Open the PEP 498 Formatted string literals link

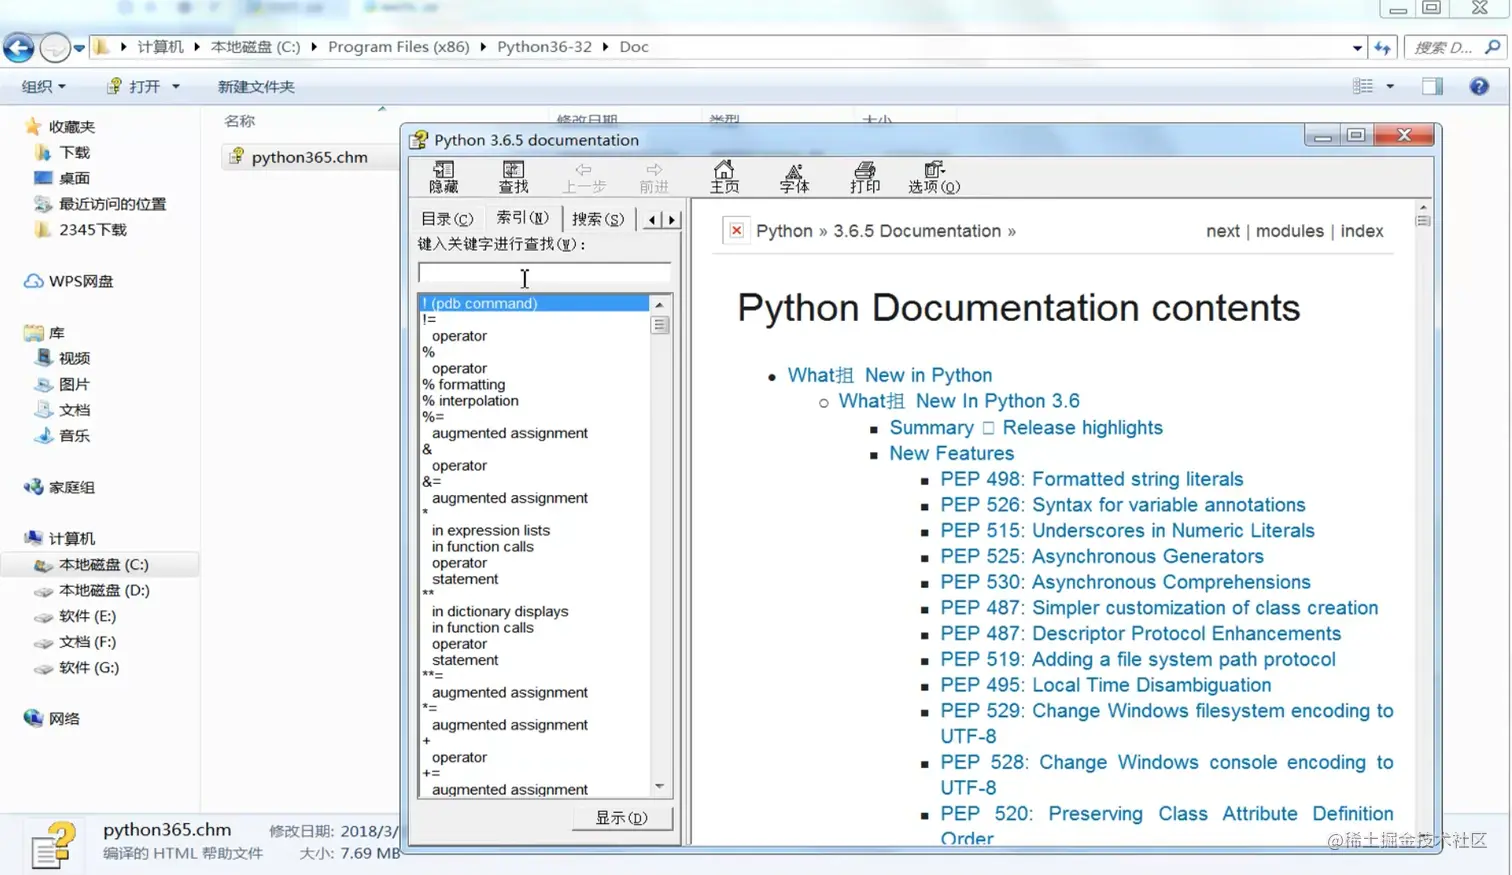(x=1091, y=479)
